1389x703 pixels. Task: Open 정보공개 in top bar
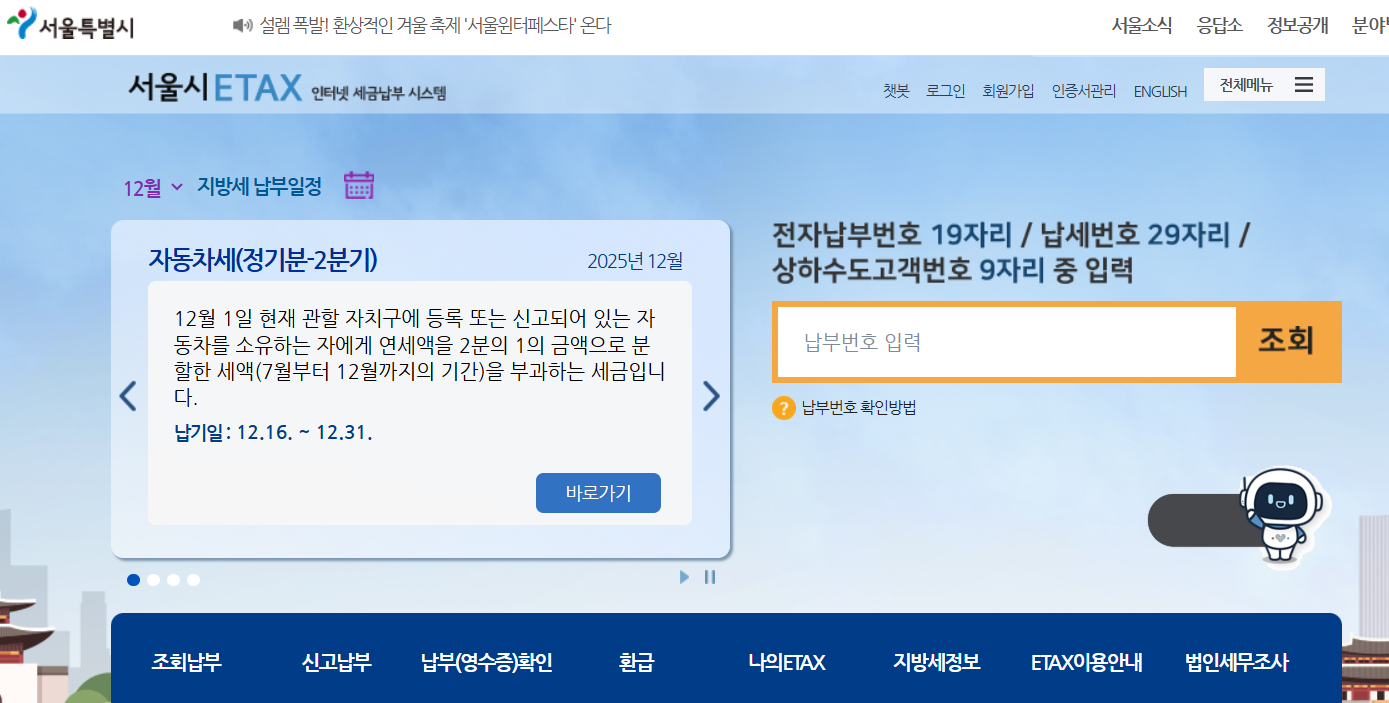click(x=1298, y=26)
